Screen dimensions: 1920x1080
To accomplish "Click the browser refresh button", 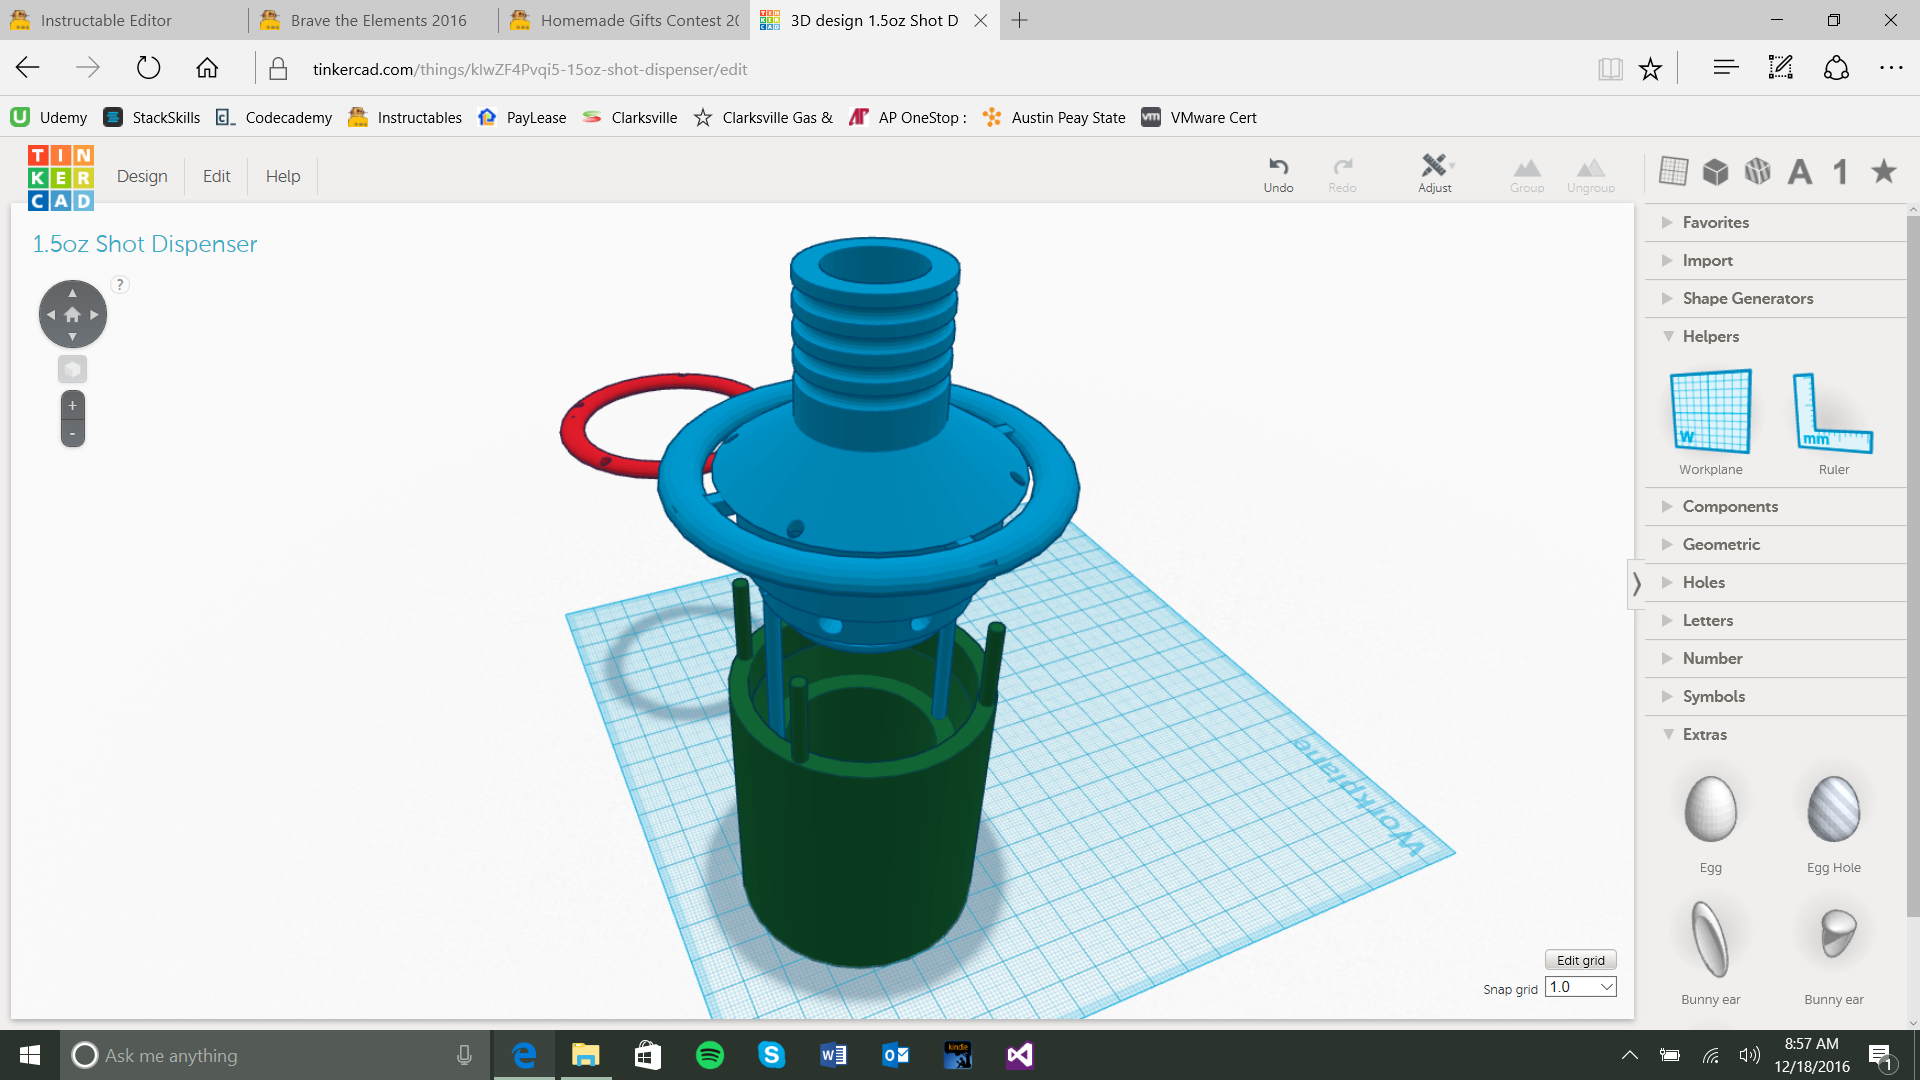I will (x=148, y=68).
